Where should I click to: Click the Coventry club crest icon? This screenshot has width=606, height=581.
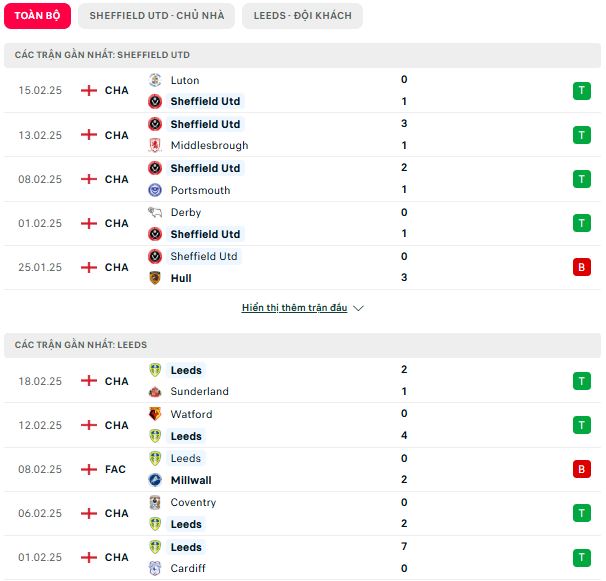(155, 502)
